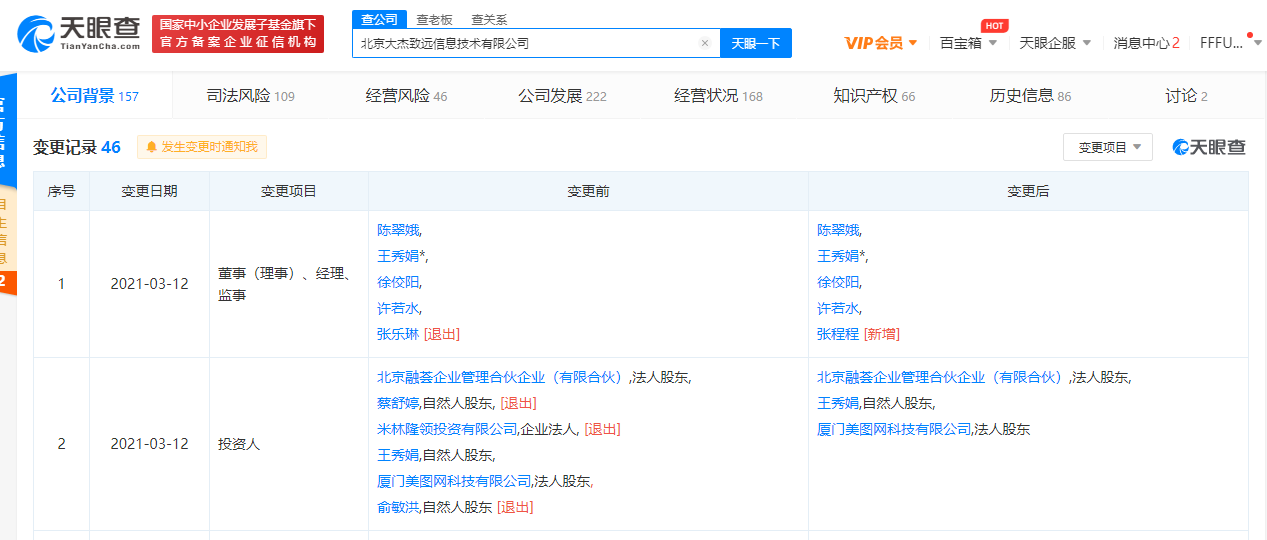The image size is (1267, 540).
Task: Switch to the 讨论 tab
Action: [1186, 96]
